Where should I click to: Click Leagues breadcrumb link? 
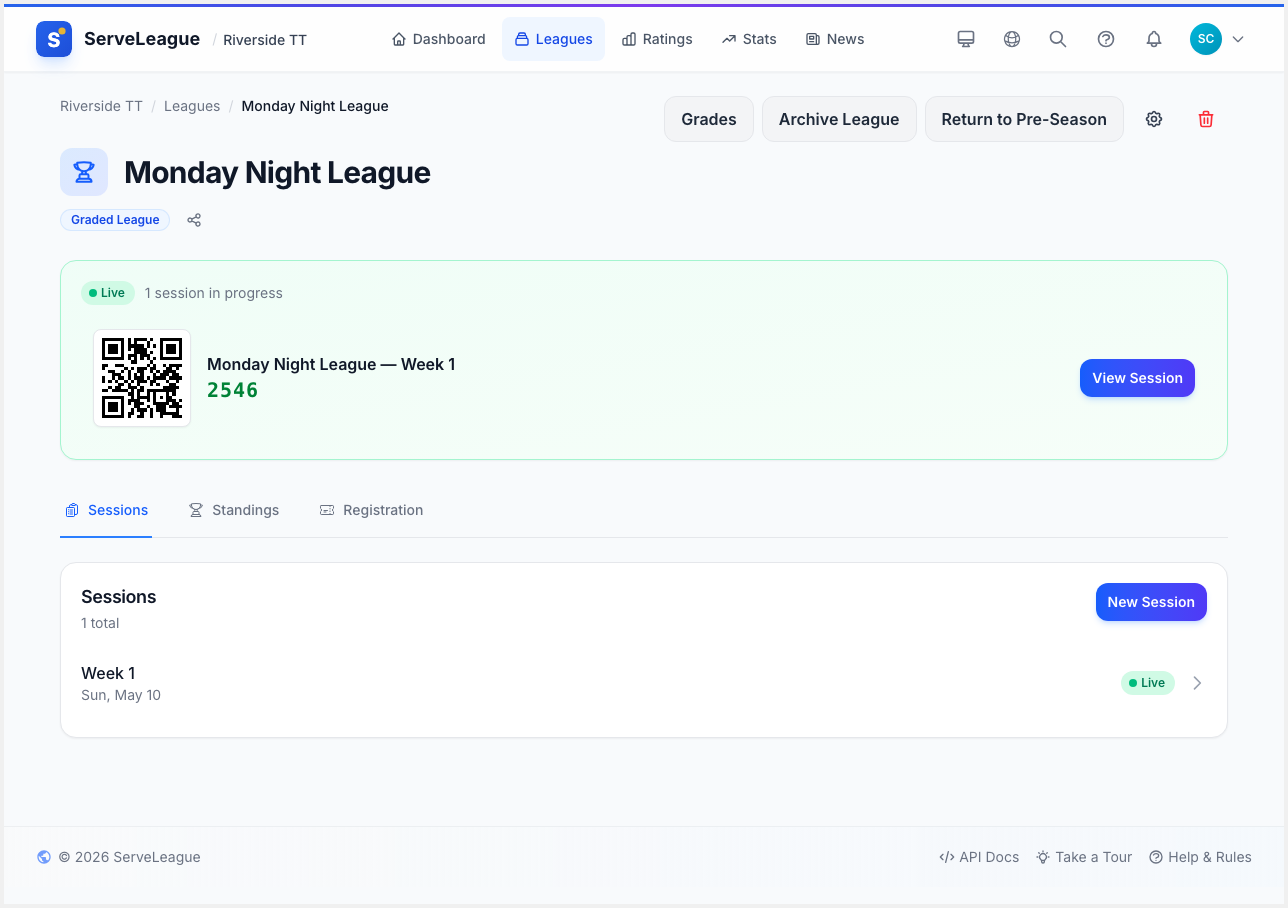(192, 106)
